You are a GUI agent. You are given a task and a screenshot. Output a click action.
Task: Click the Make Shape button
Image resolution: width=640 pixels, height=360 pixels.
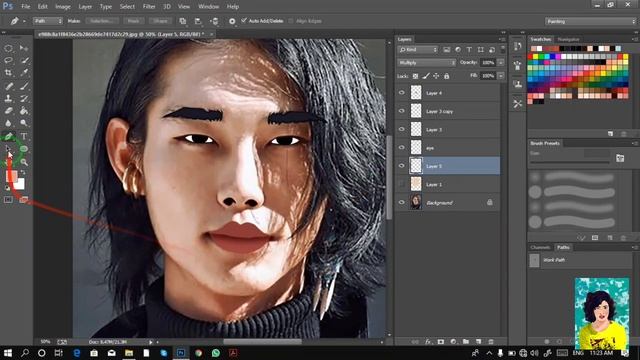point(160,21)
